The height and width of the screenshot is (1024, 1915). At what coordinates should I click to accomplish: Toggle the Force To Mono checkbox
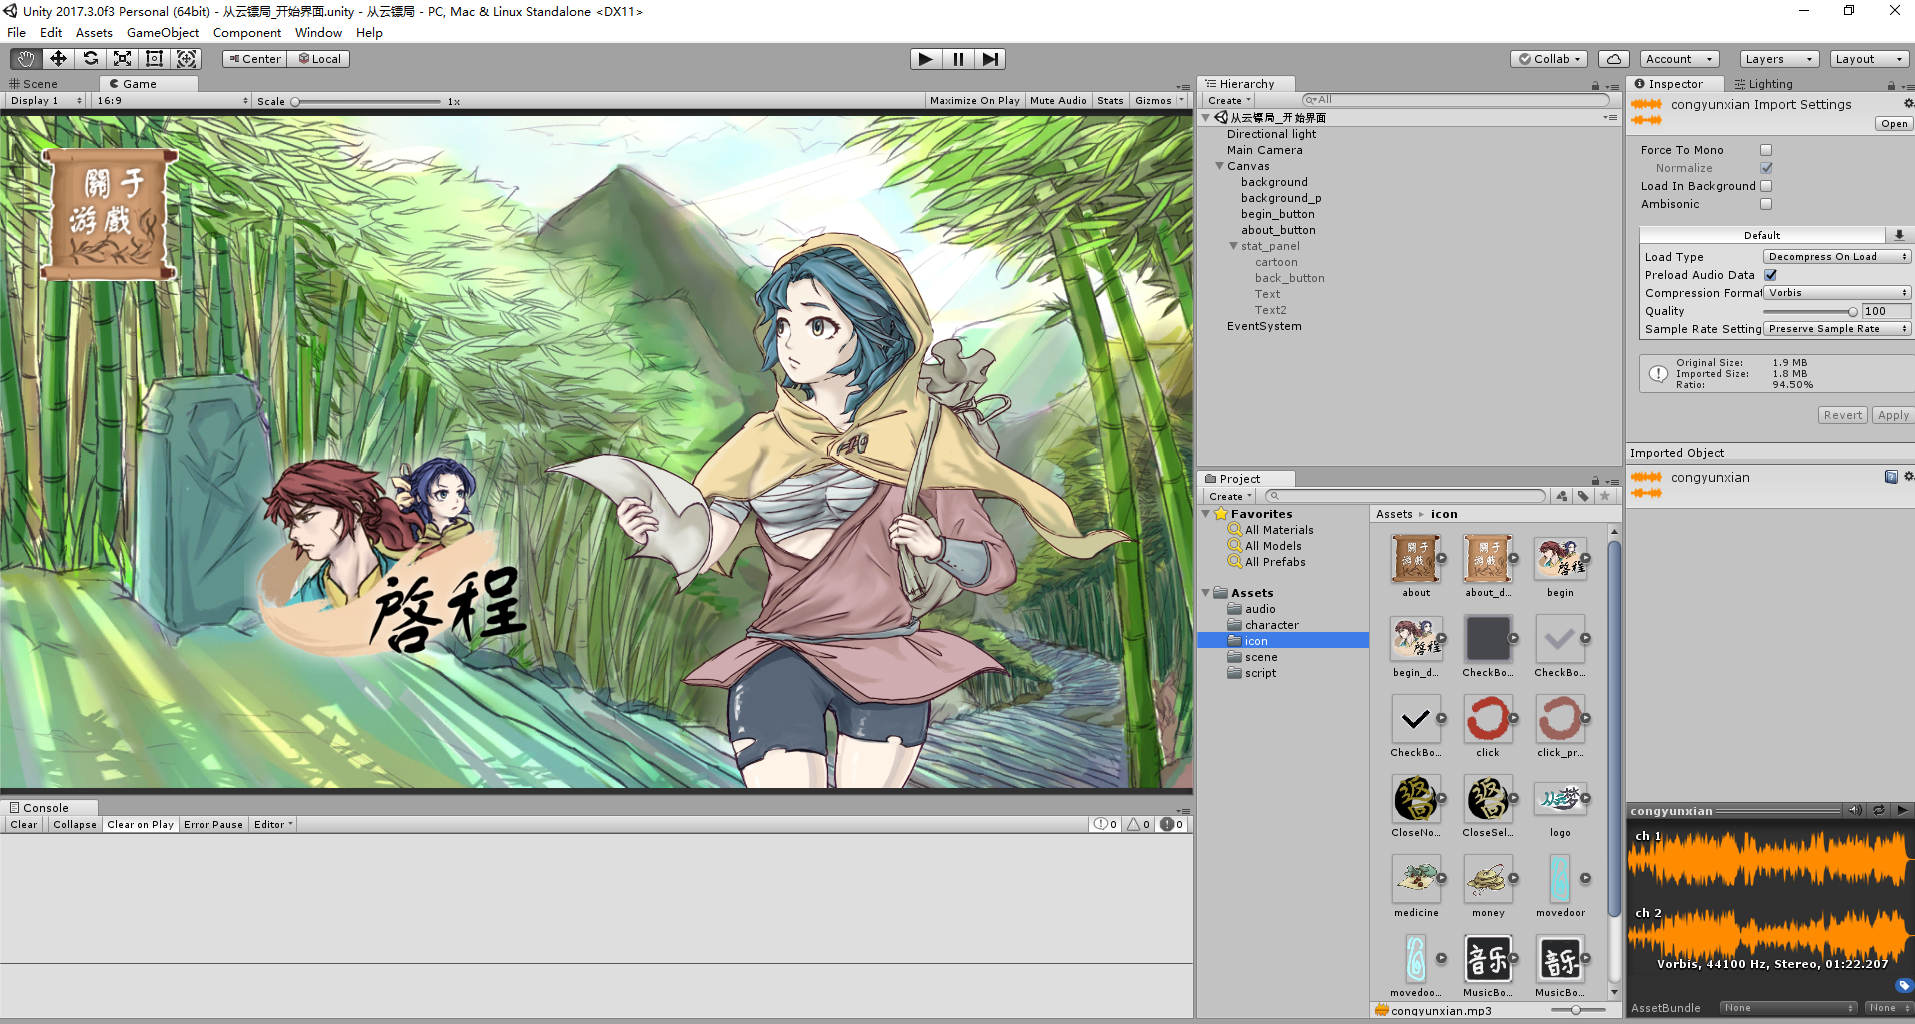pos(1766,150)
